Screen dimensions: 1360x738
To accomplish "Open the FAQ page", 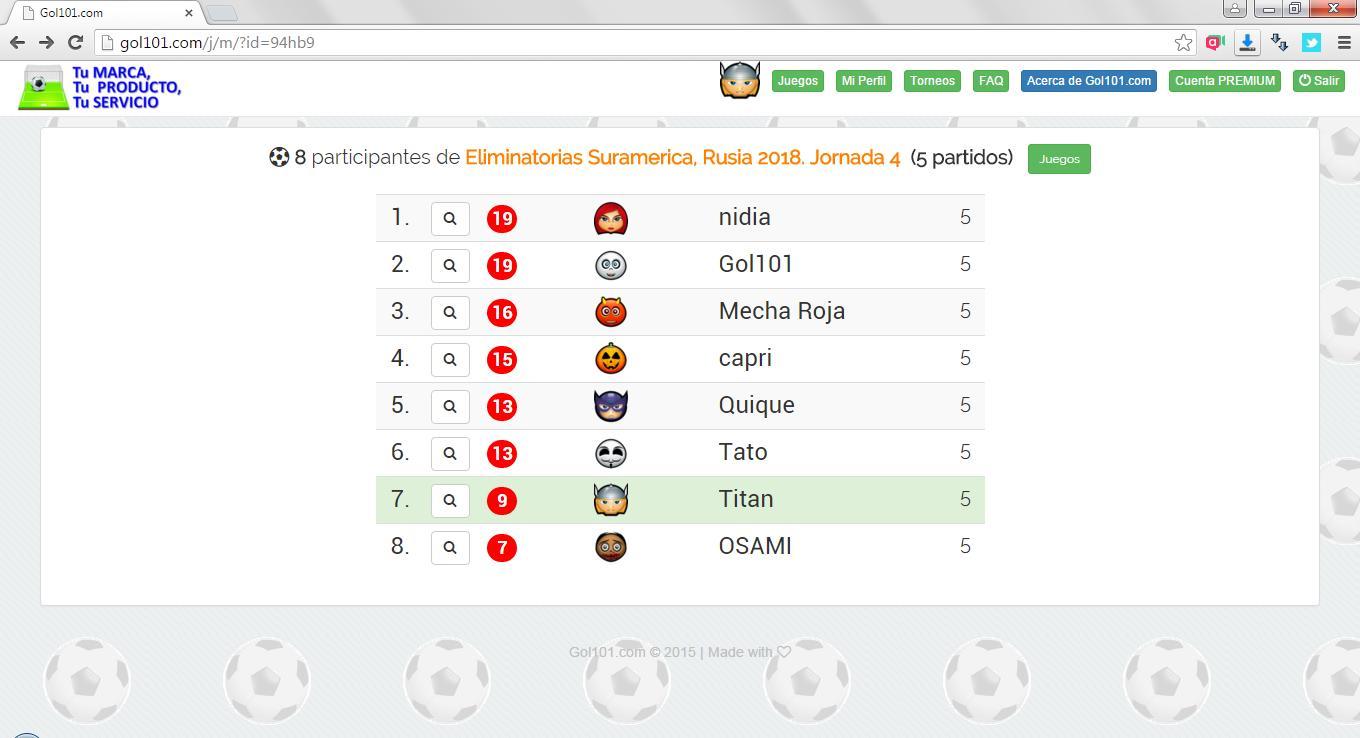I will (x=990, y=81).
